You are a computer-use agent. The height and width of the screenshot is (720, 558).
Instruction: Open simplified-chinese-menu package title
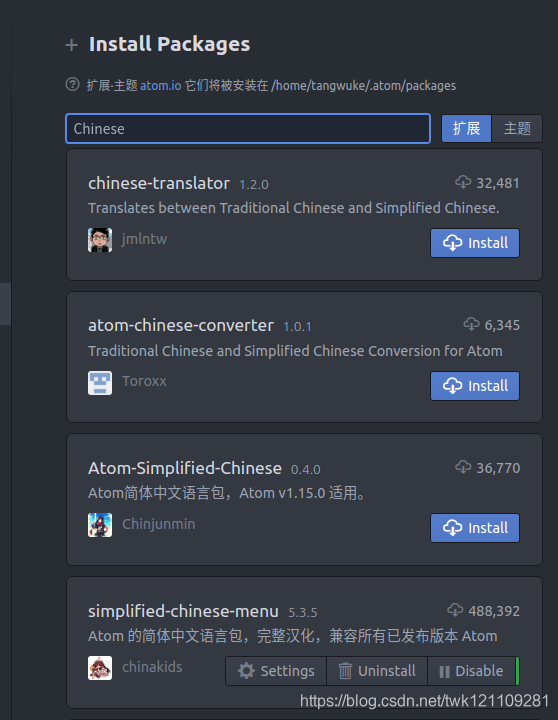[183, 611]
